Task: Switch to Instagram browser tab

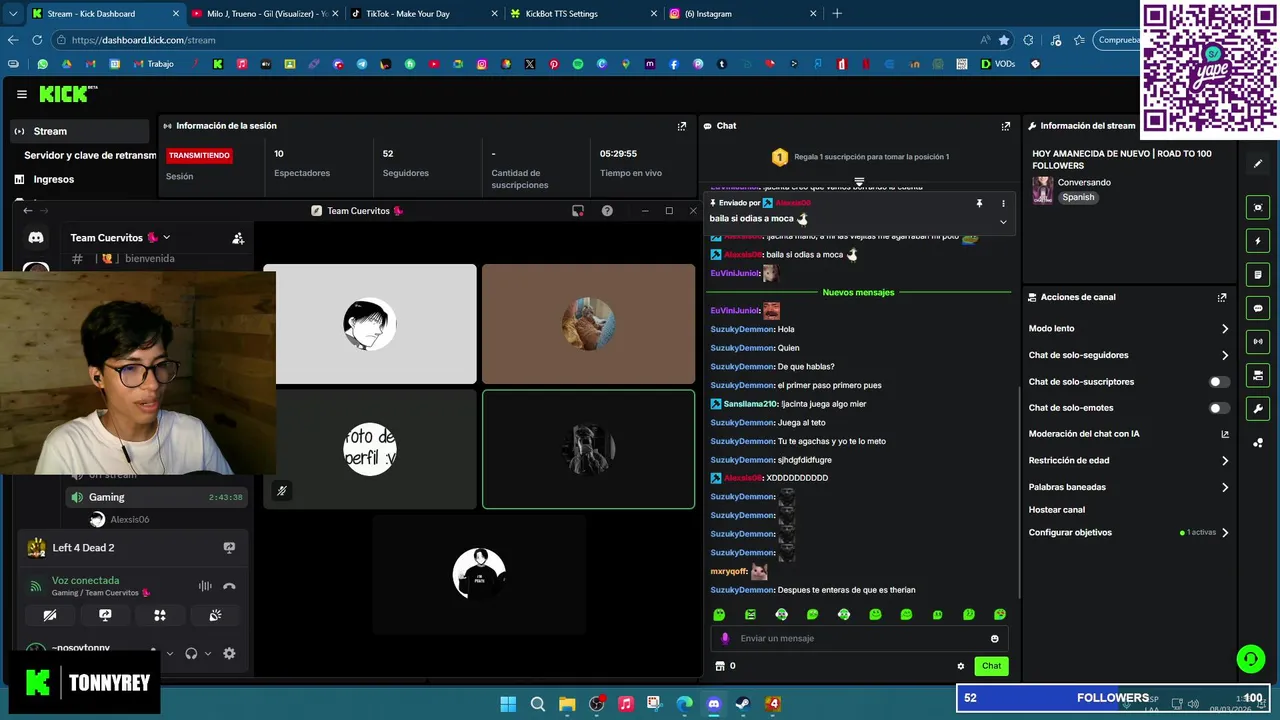Action: (742, 14)
